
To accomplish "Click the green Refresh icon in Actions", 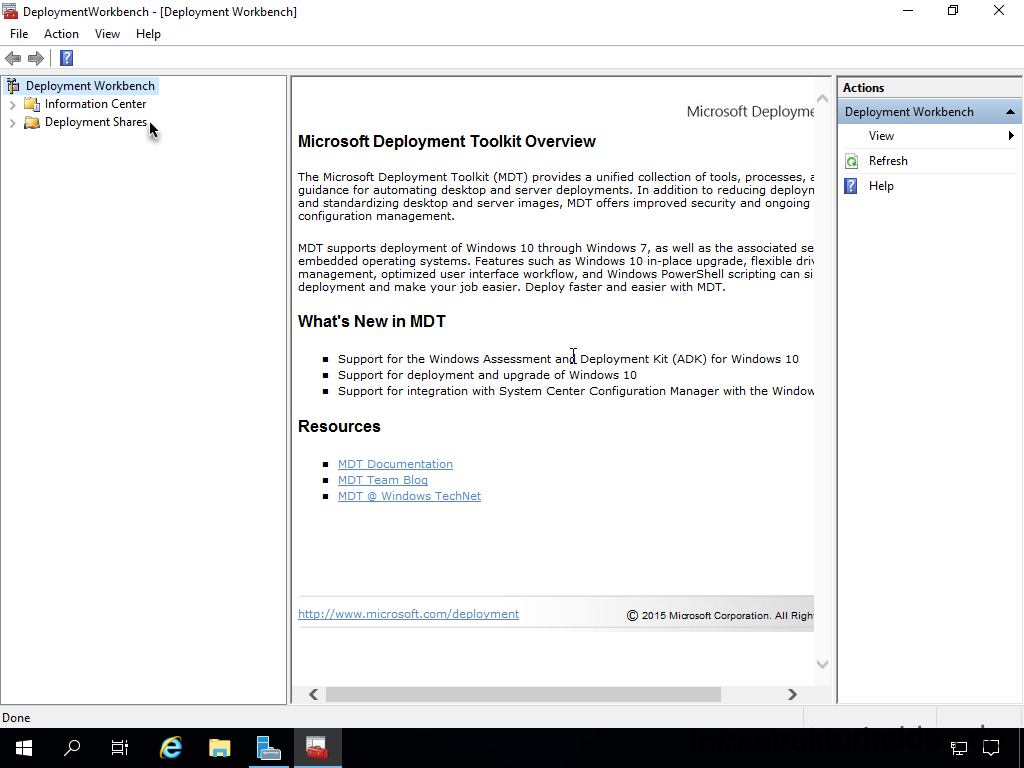I will click(852, 161).
